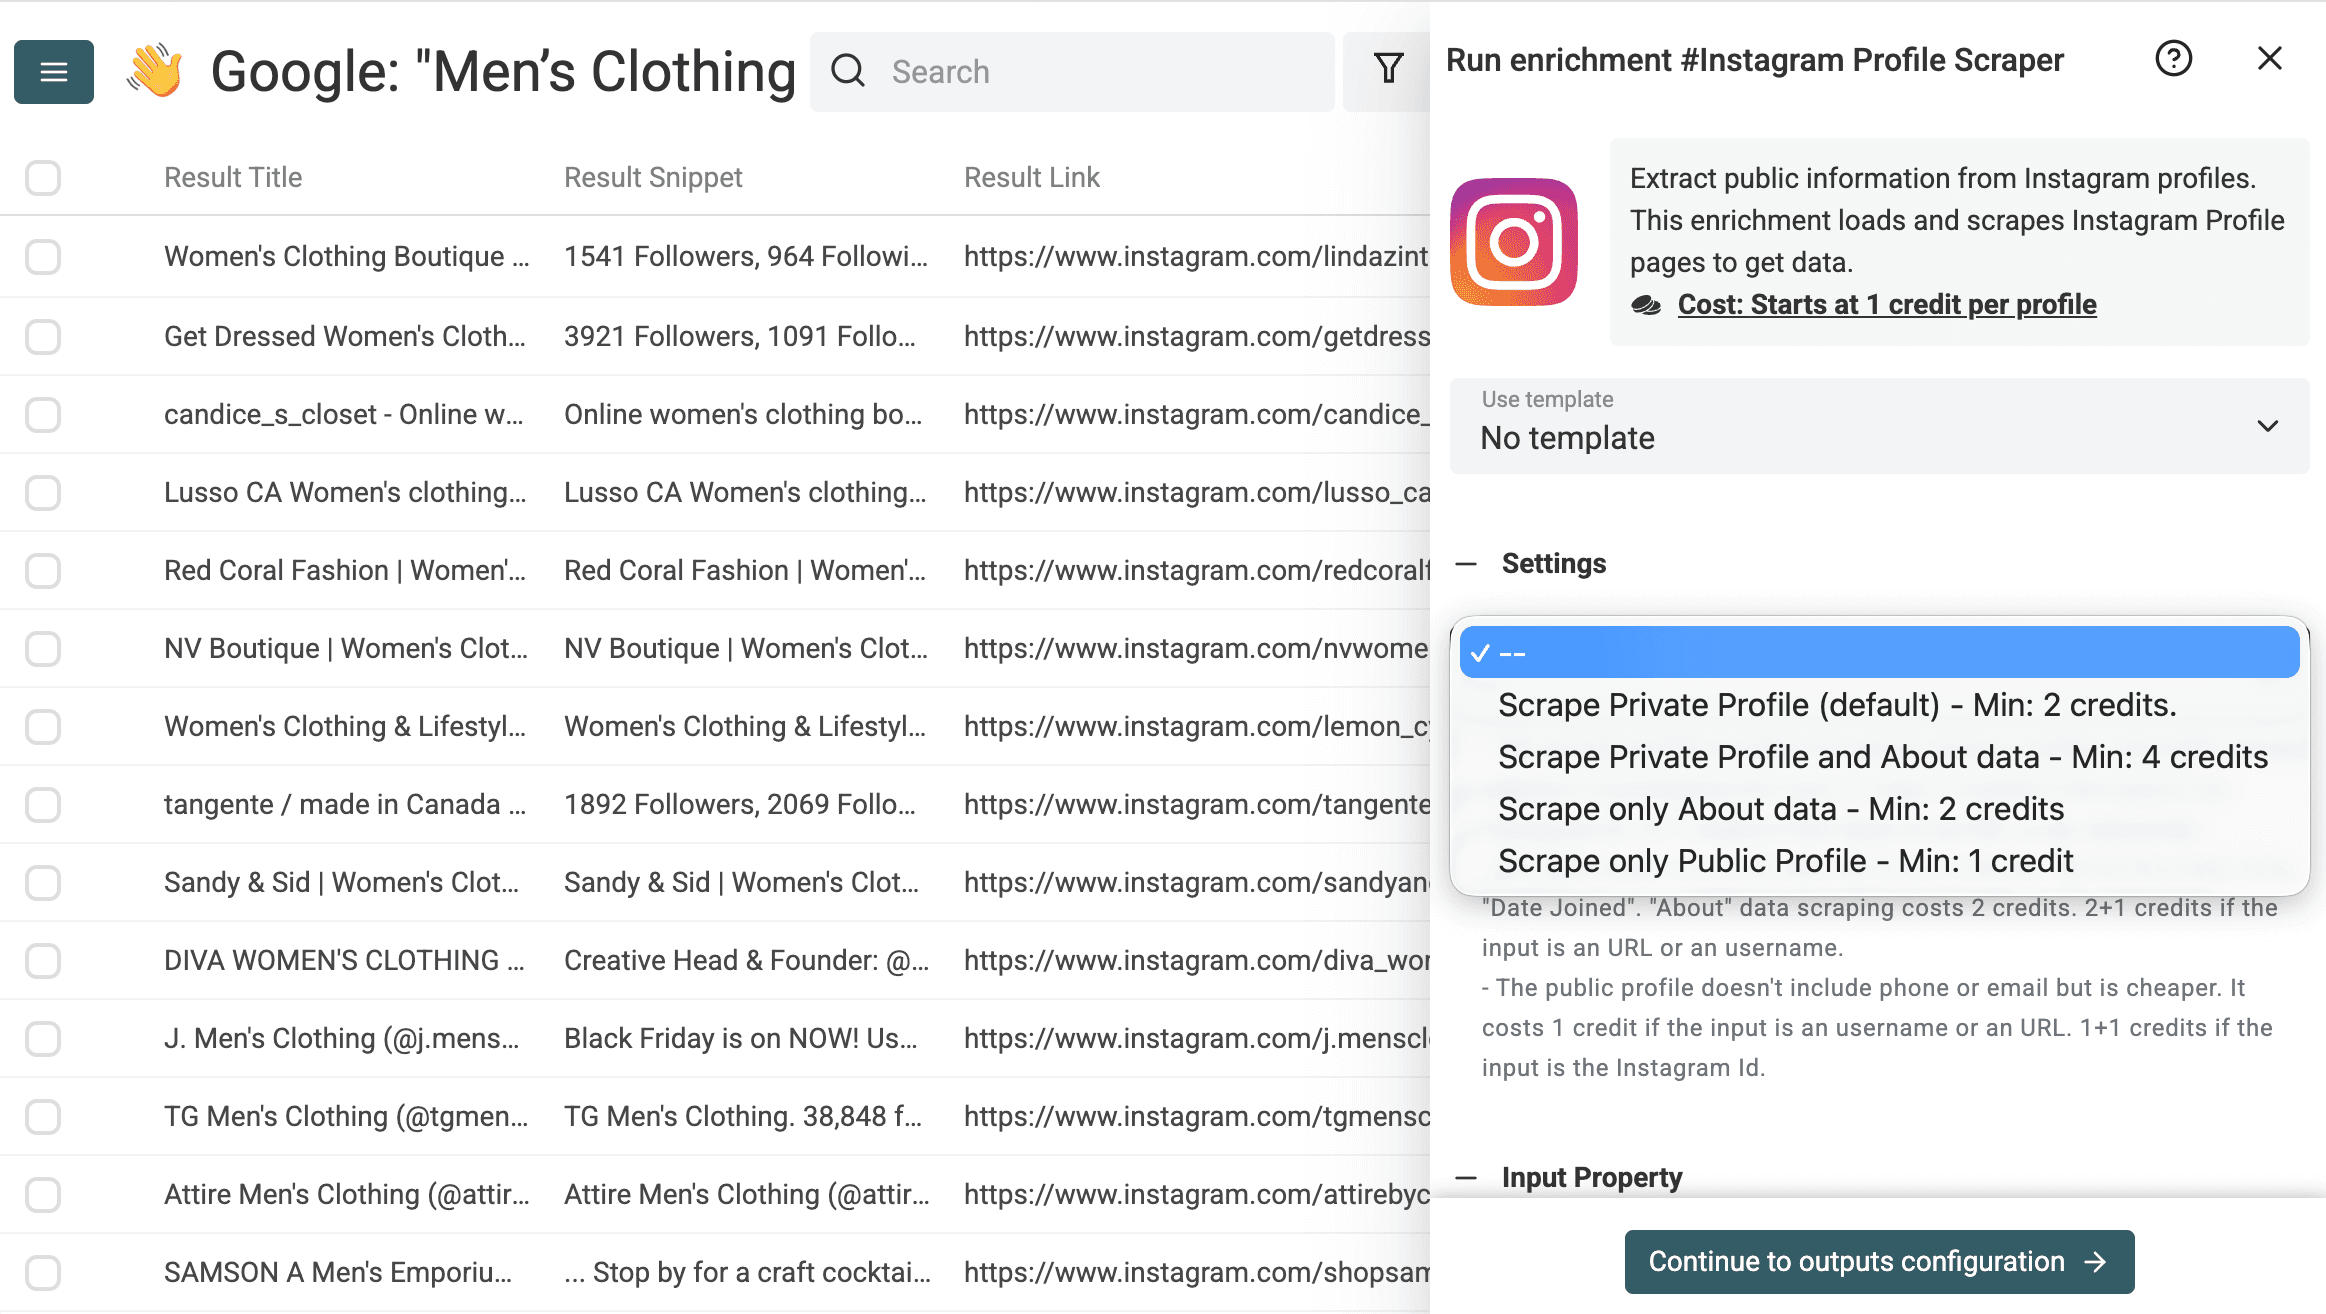Viewport: 2326px width, 1314px height.
Task: Close the enrichment panel with X
Action: click(2269, 59)
